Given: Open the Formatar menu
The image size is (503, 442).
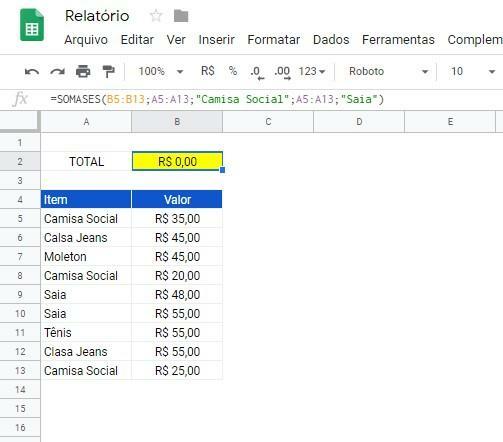Looking at the screenshot, I should coord(274,40).
